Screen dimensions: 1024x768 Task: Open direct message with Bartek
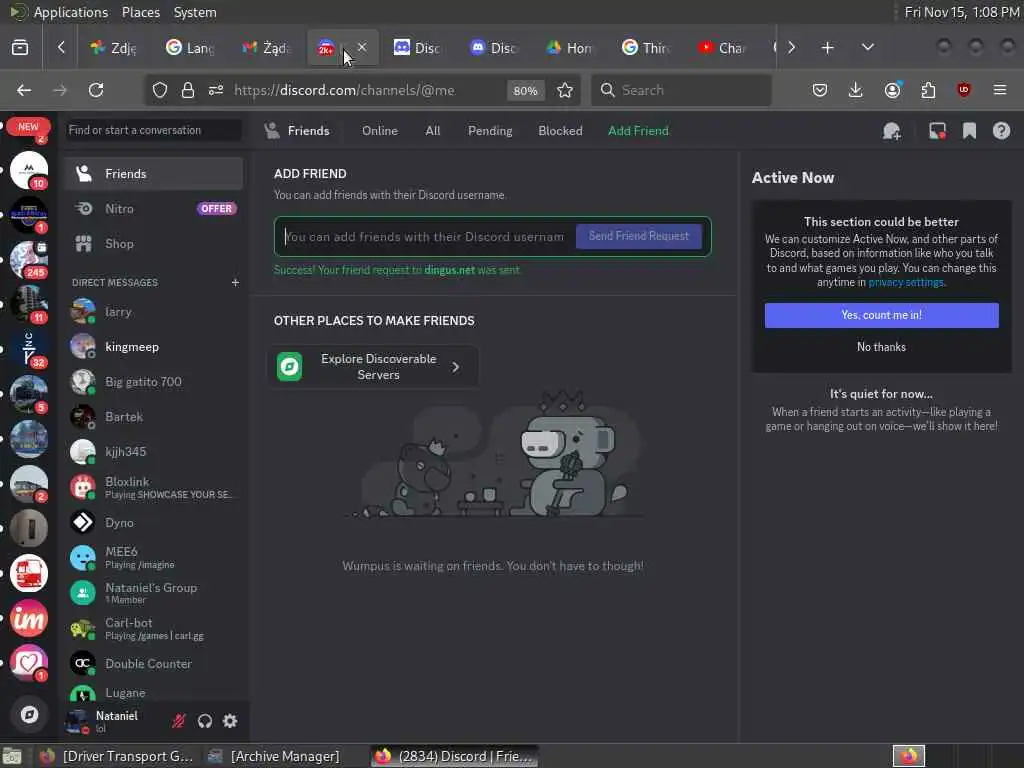tap(153, 417)
